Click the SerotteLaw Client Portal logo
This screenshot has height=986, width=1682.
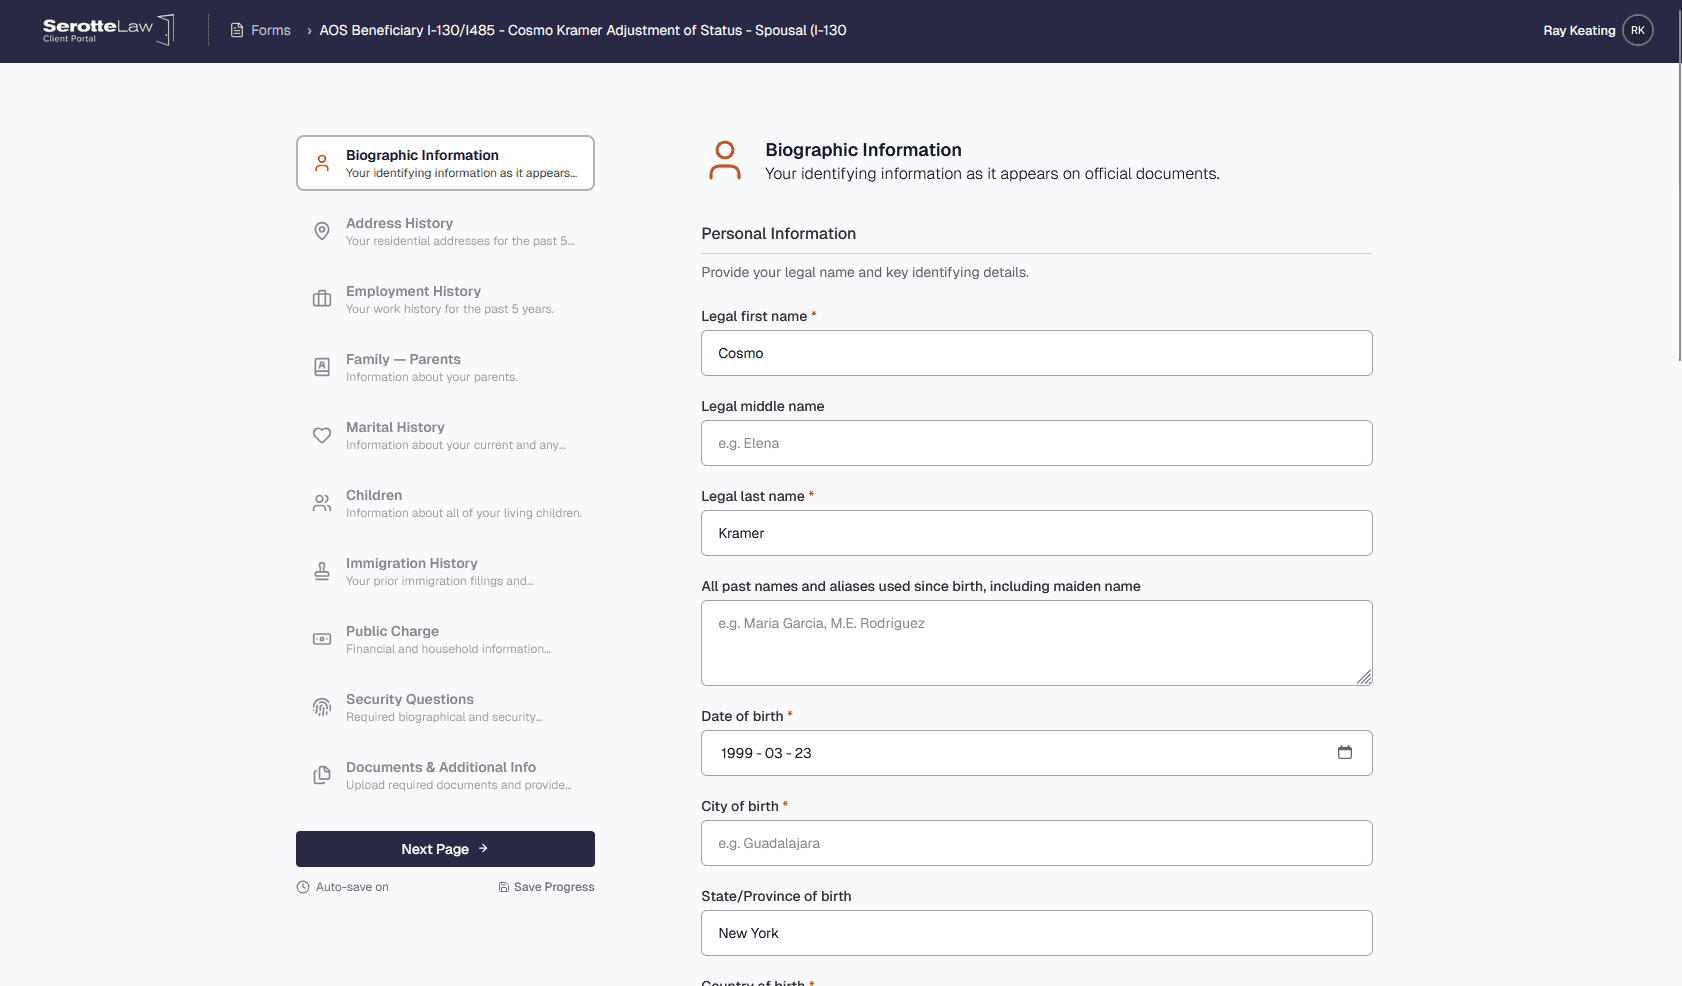click(x=108, y=30)
